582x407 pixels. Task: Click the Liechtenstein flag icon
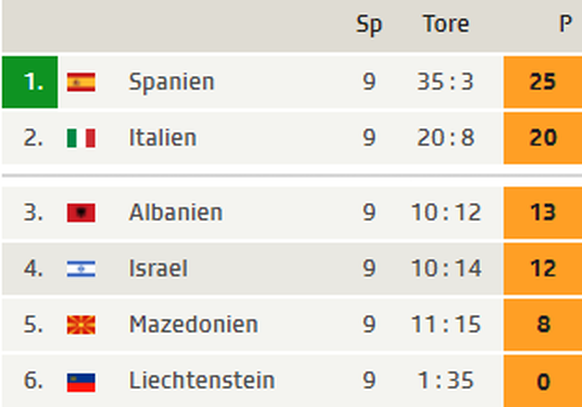(81, 383)
